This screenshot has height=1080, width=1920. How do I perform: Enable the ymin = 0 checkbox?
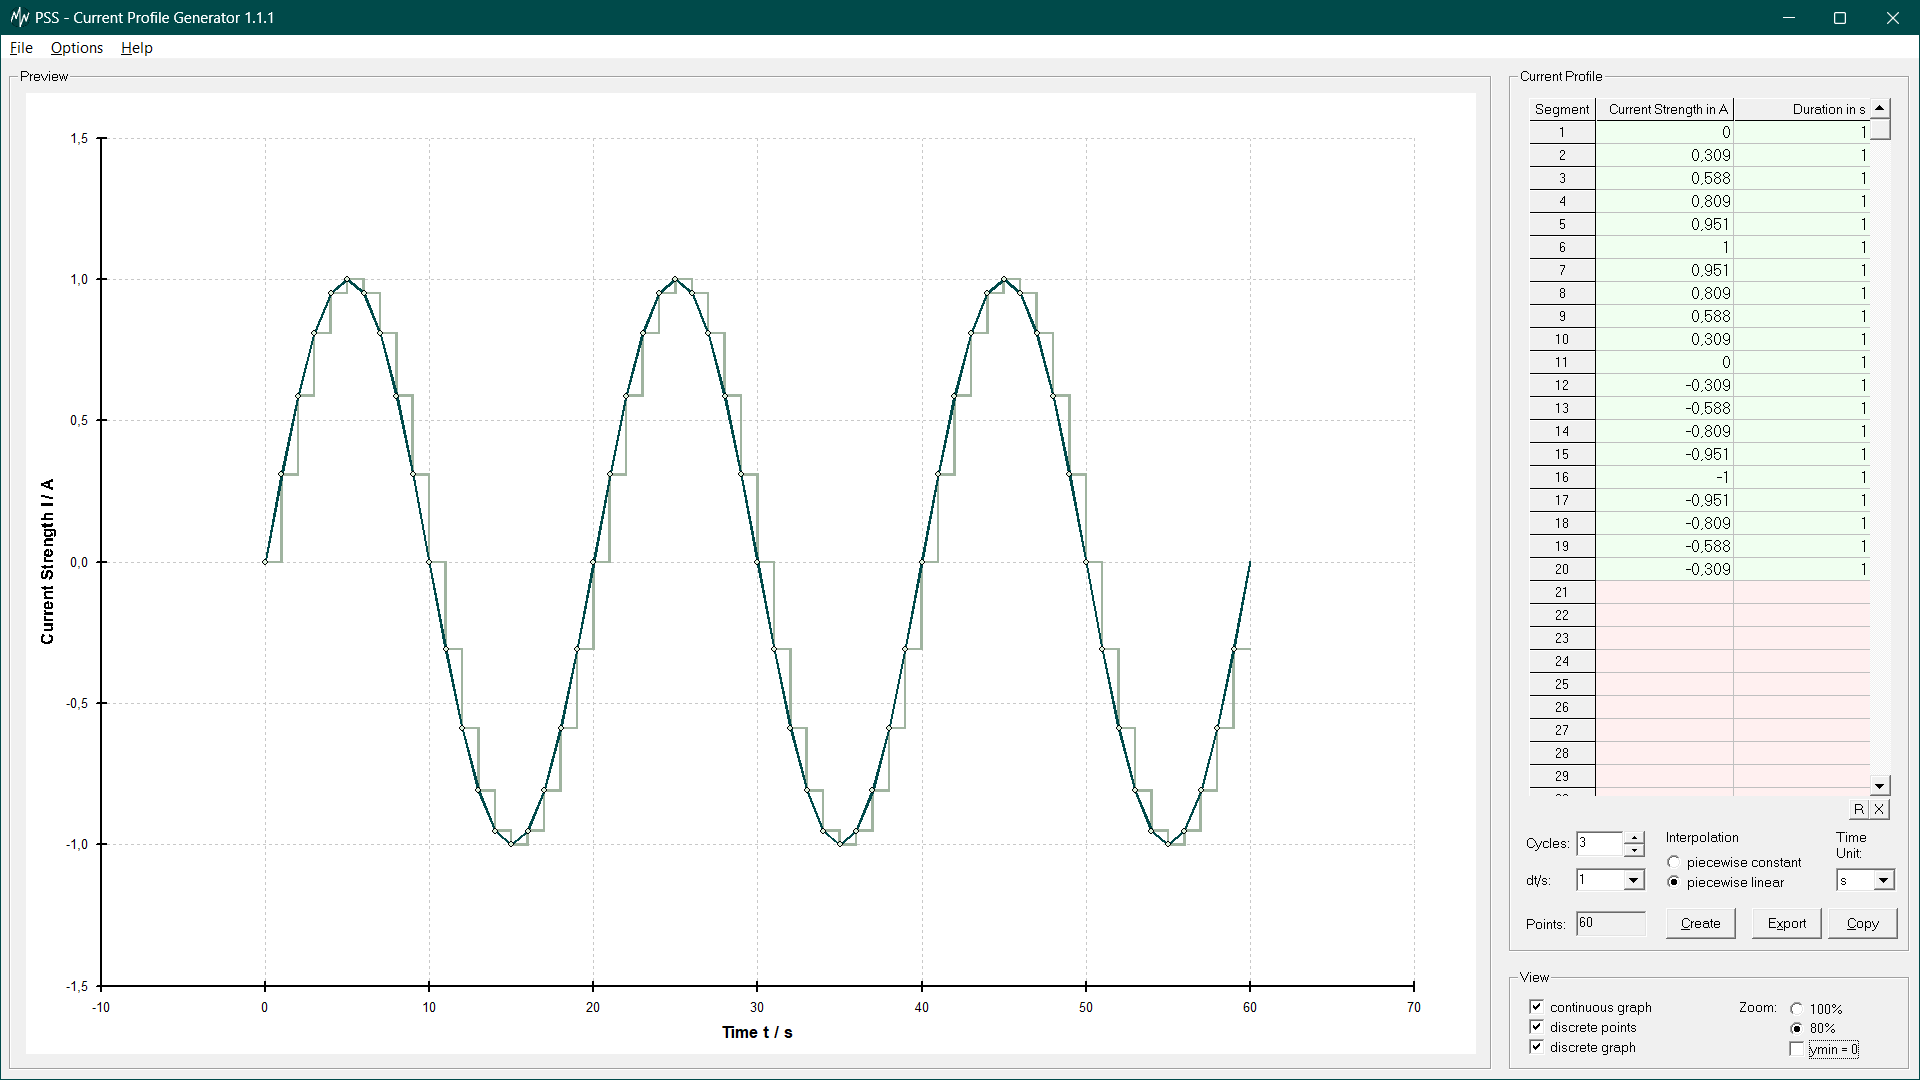(x=1796, y=1049)
